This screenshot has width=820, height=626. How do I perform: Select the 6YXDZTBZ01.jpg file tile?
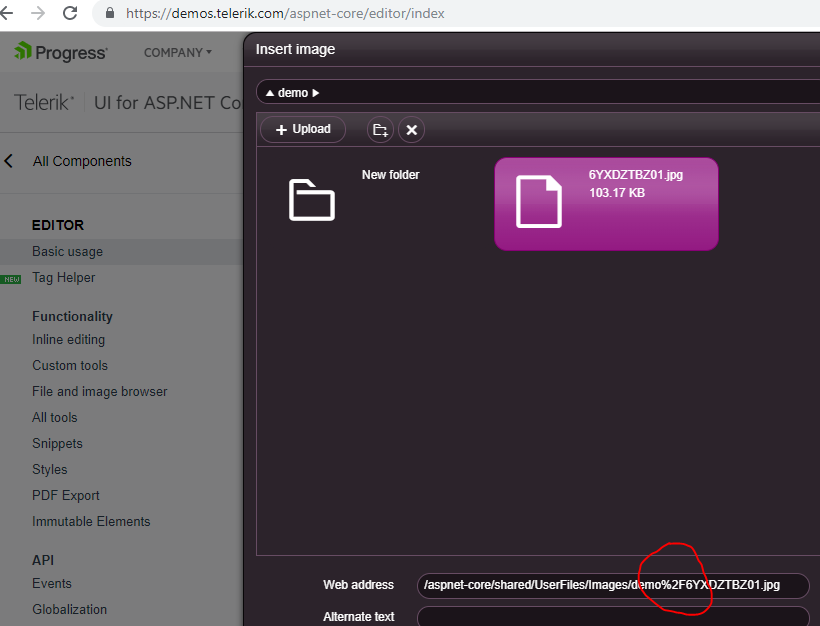pos(606,204)
